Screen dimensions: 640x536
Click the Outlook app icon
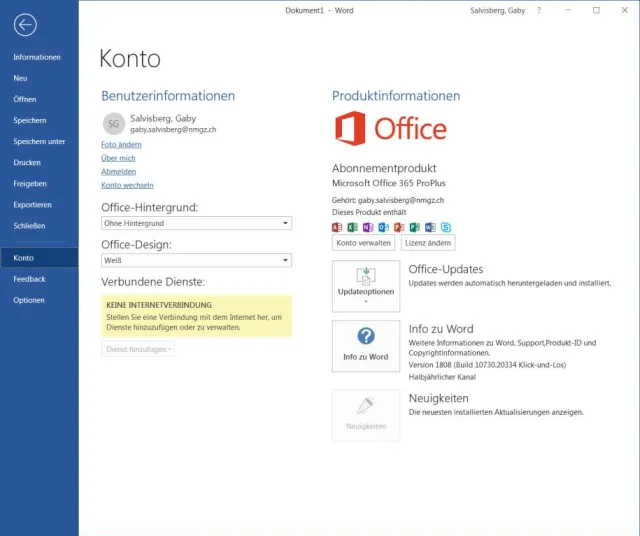pos(383,227)
